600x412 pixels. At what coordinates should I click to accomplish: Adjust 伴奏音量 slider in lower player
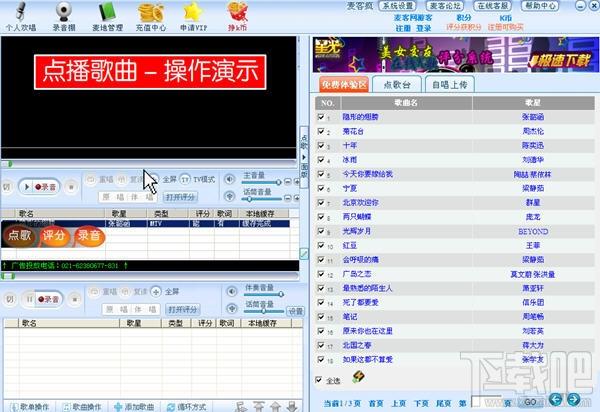[x=264, y=294]
